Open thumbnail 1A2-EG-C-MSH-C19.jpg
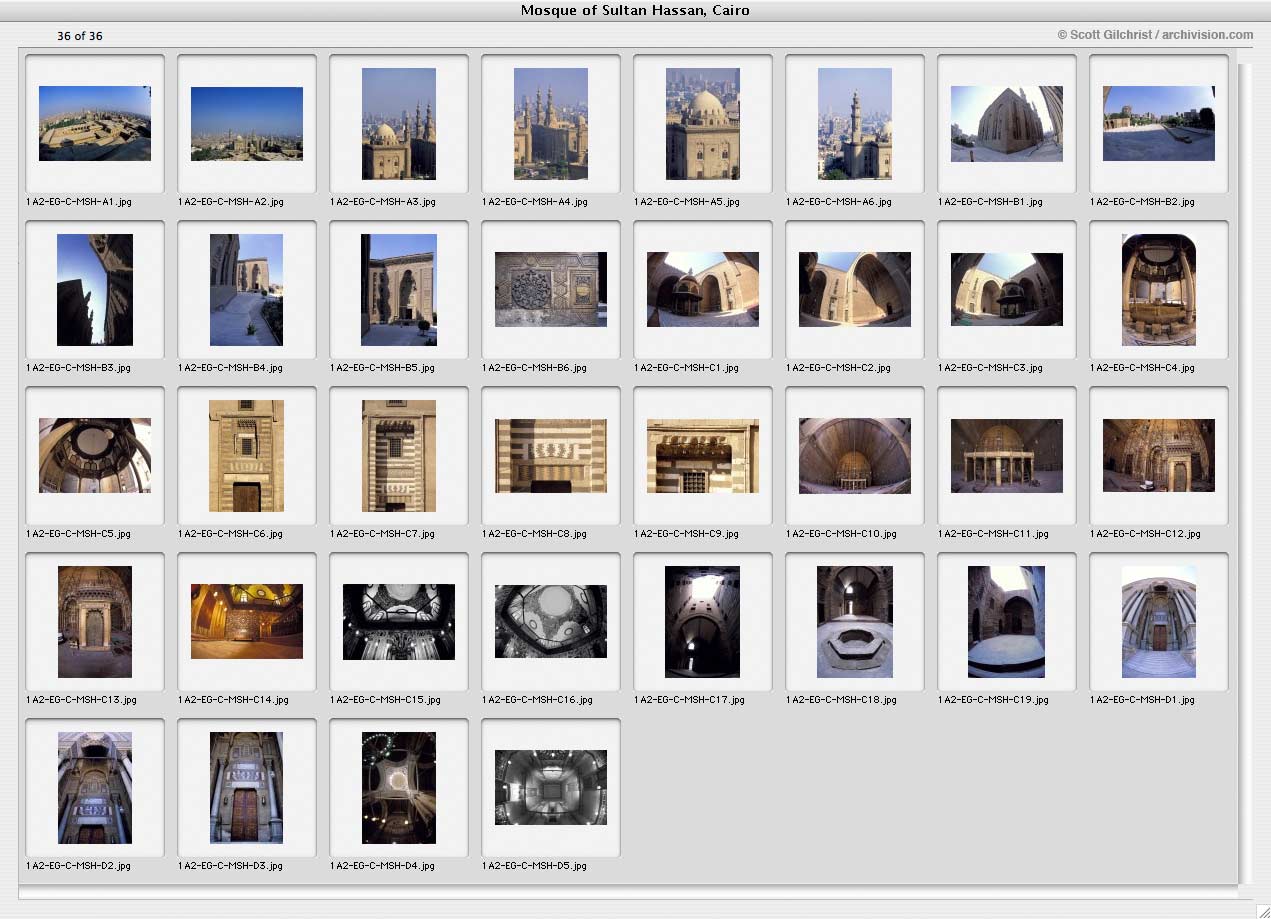The image size is (1271, 919). pos(1007,622)
